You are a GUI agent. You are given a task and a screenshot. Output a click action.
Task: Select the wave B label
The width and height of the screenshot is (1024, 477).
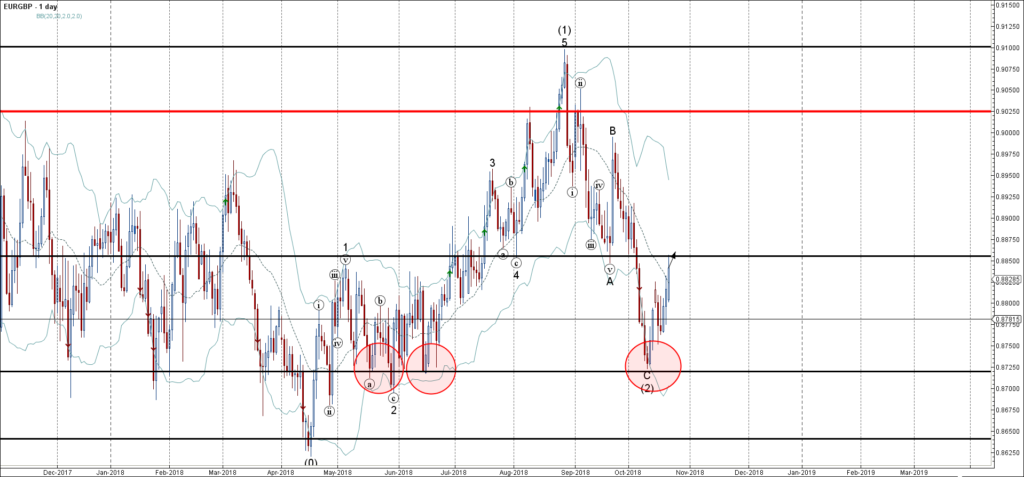(612, 130)
